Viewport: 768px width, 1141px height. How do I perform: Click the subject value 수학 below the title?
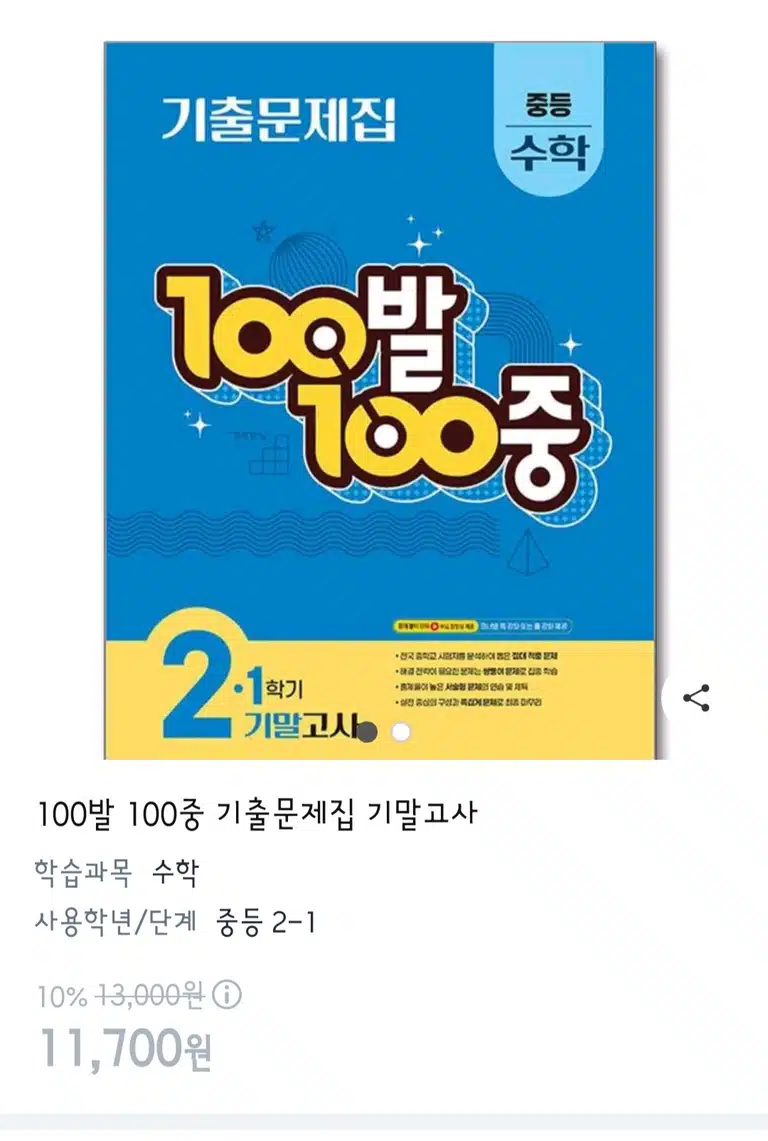pos(175,872)
